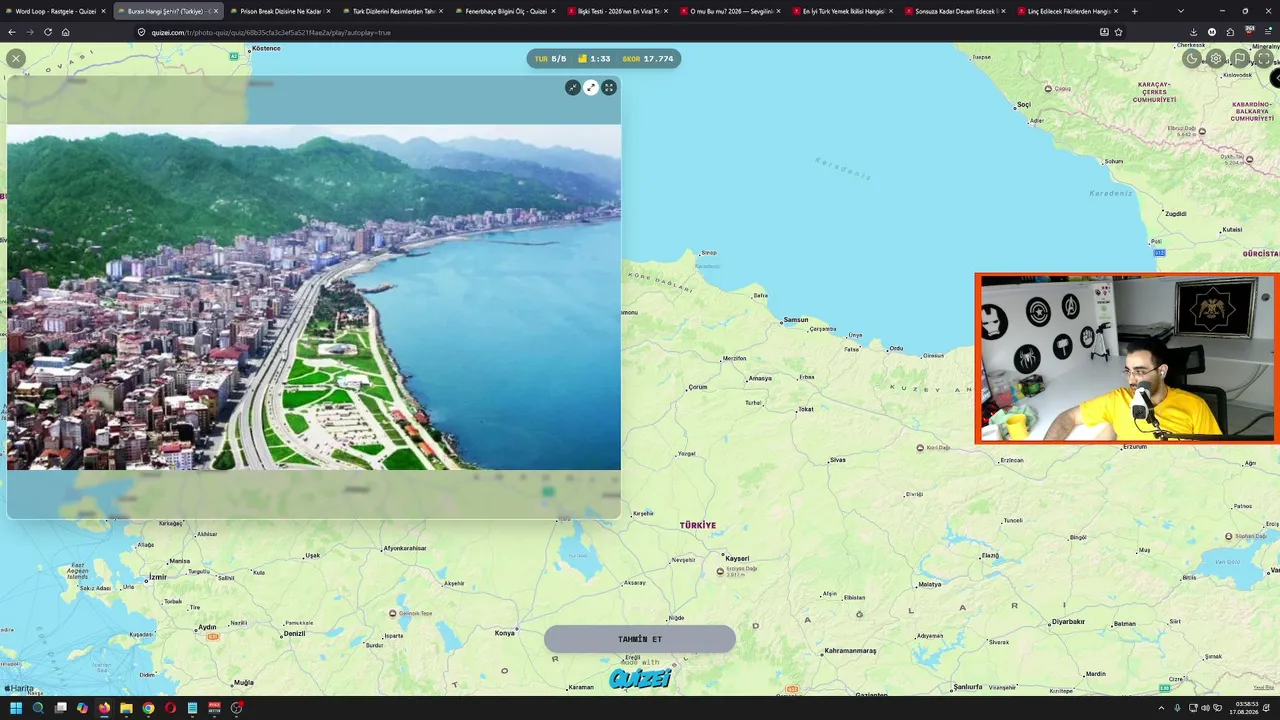This screenshot has height=720, width=1280.
Task: Click the 1:33 countdown timer
Action: (594, 59)
